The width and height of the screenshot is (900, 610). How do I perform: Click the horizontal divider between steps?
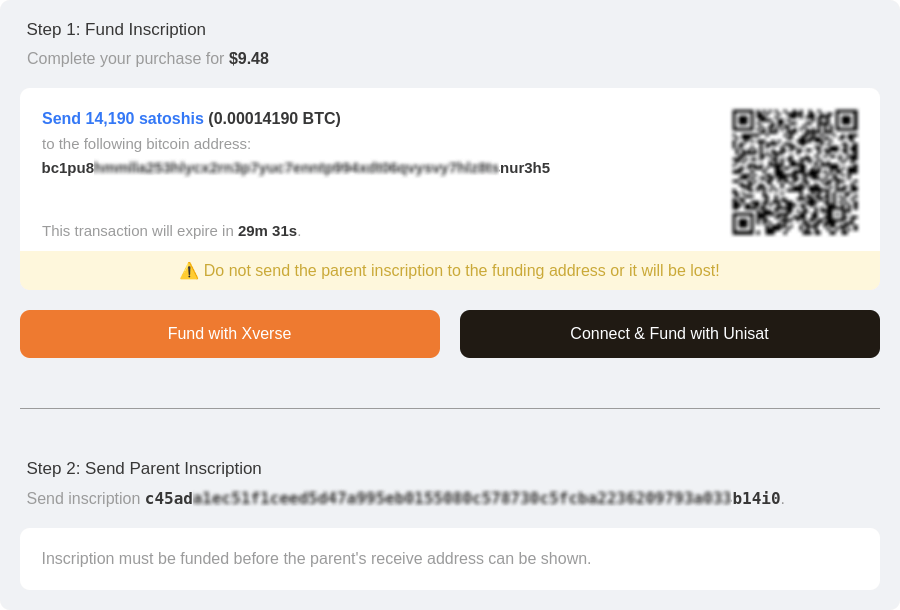[x=450, y=408]
